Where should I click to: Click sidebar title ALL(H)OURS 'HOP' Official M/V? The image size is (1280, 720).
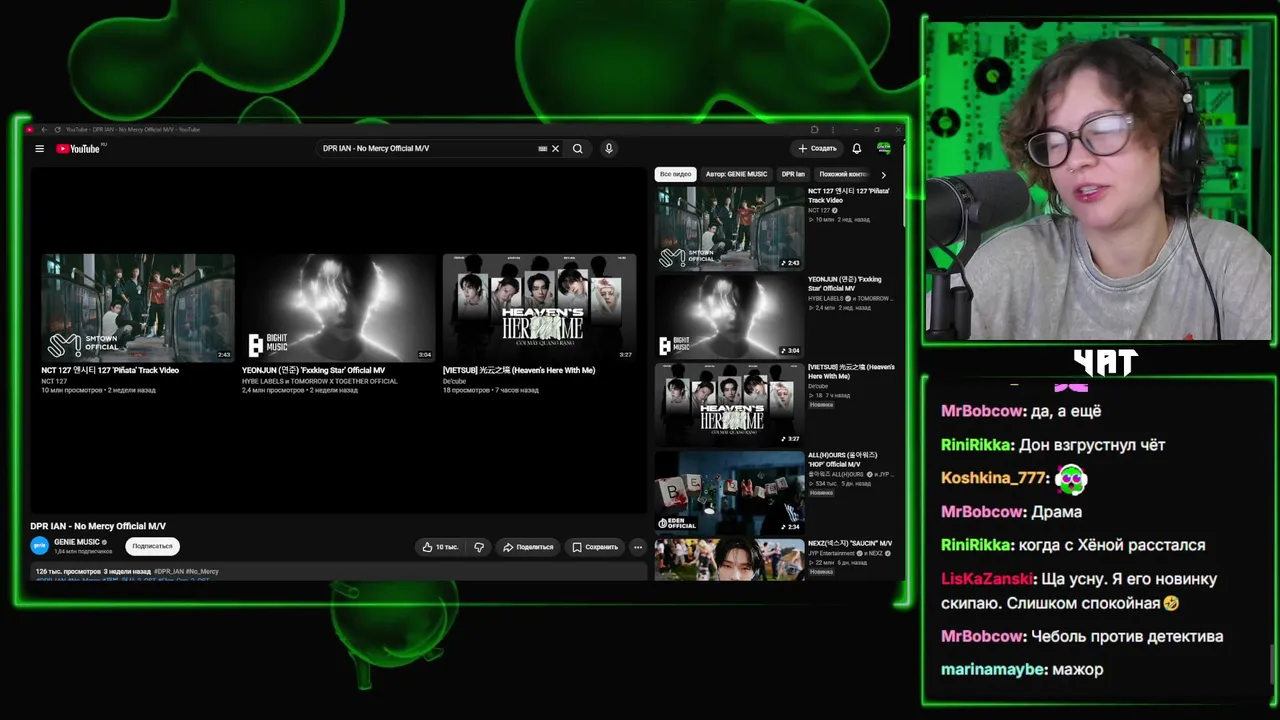point(843,460)
